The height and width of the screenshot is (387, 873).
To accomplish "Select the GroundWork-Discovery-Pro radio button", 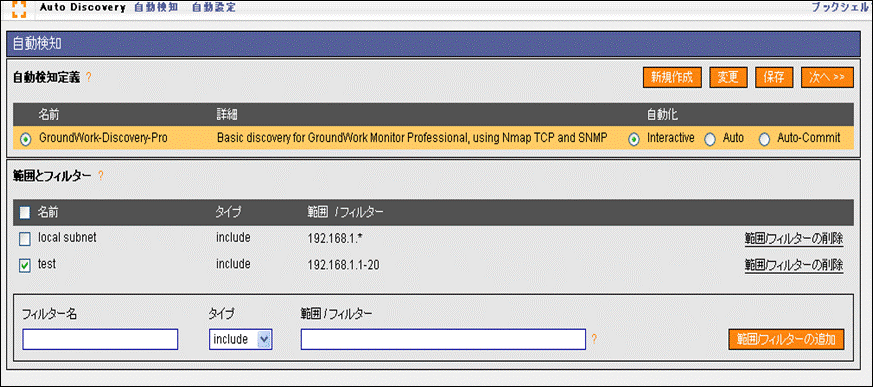I will (x=26, y=139).
